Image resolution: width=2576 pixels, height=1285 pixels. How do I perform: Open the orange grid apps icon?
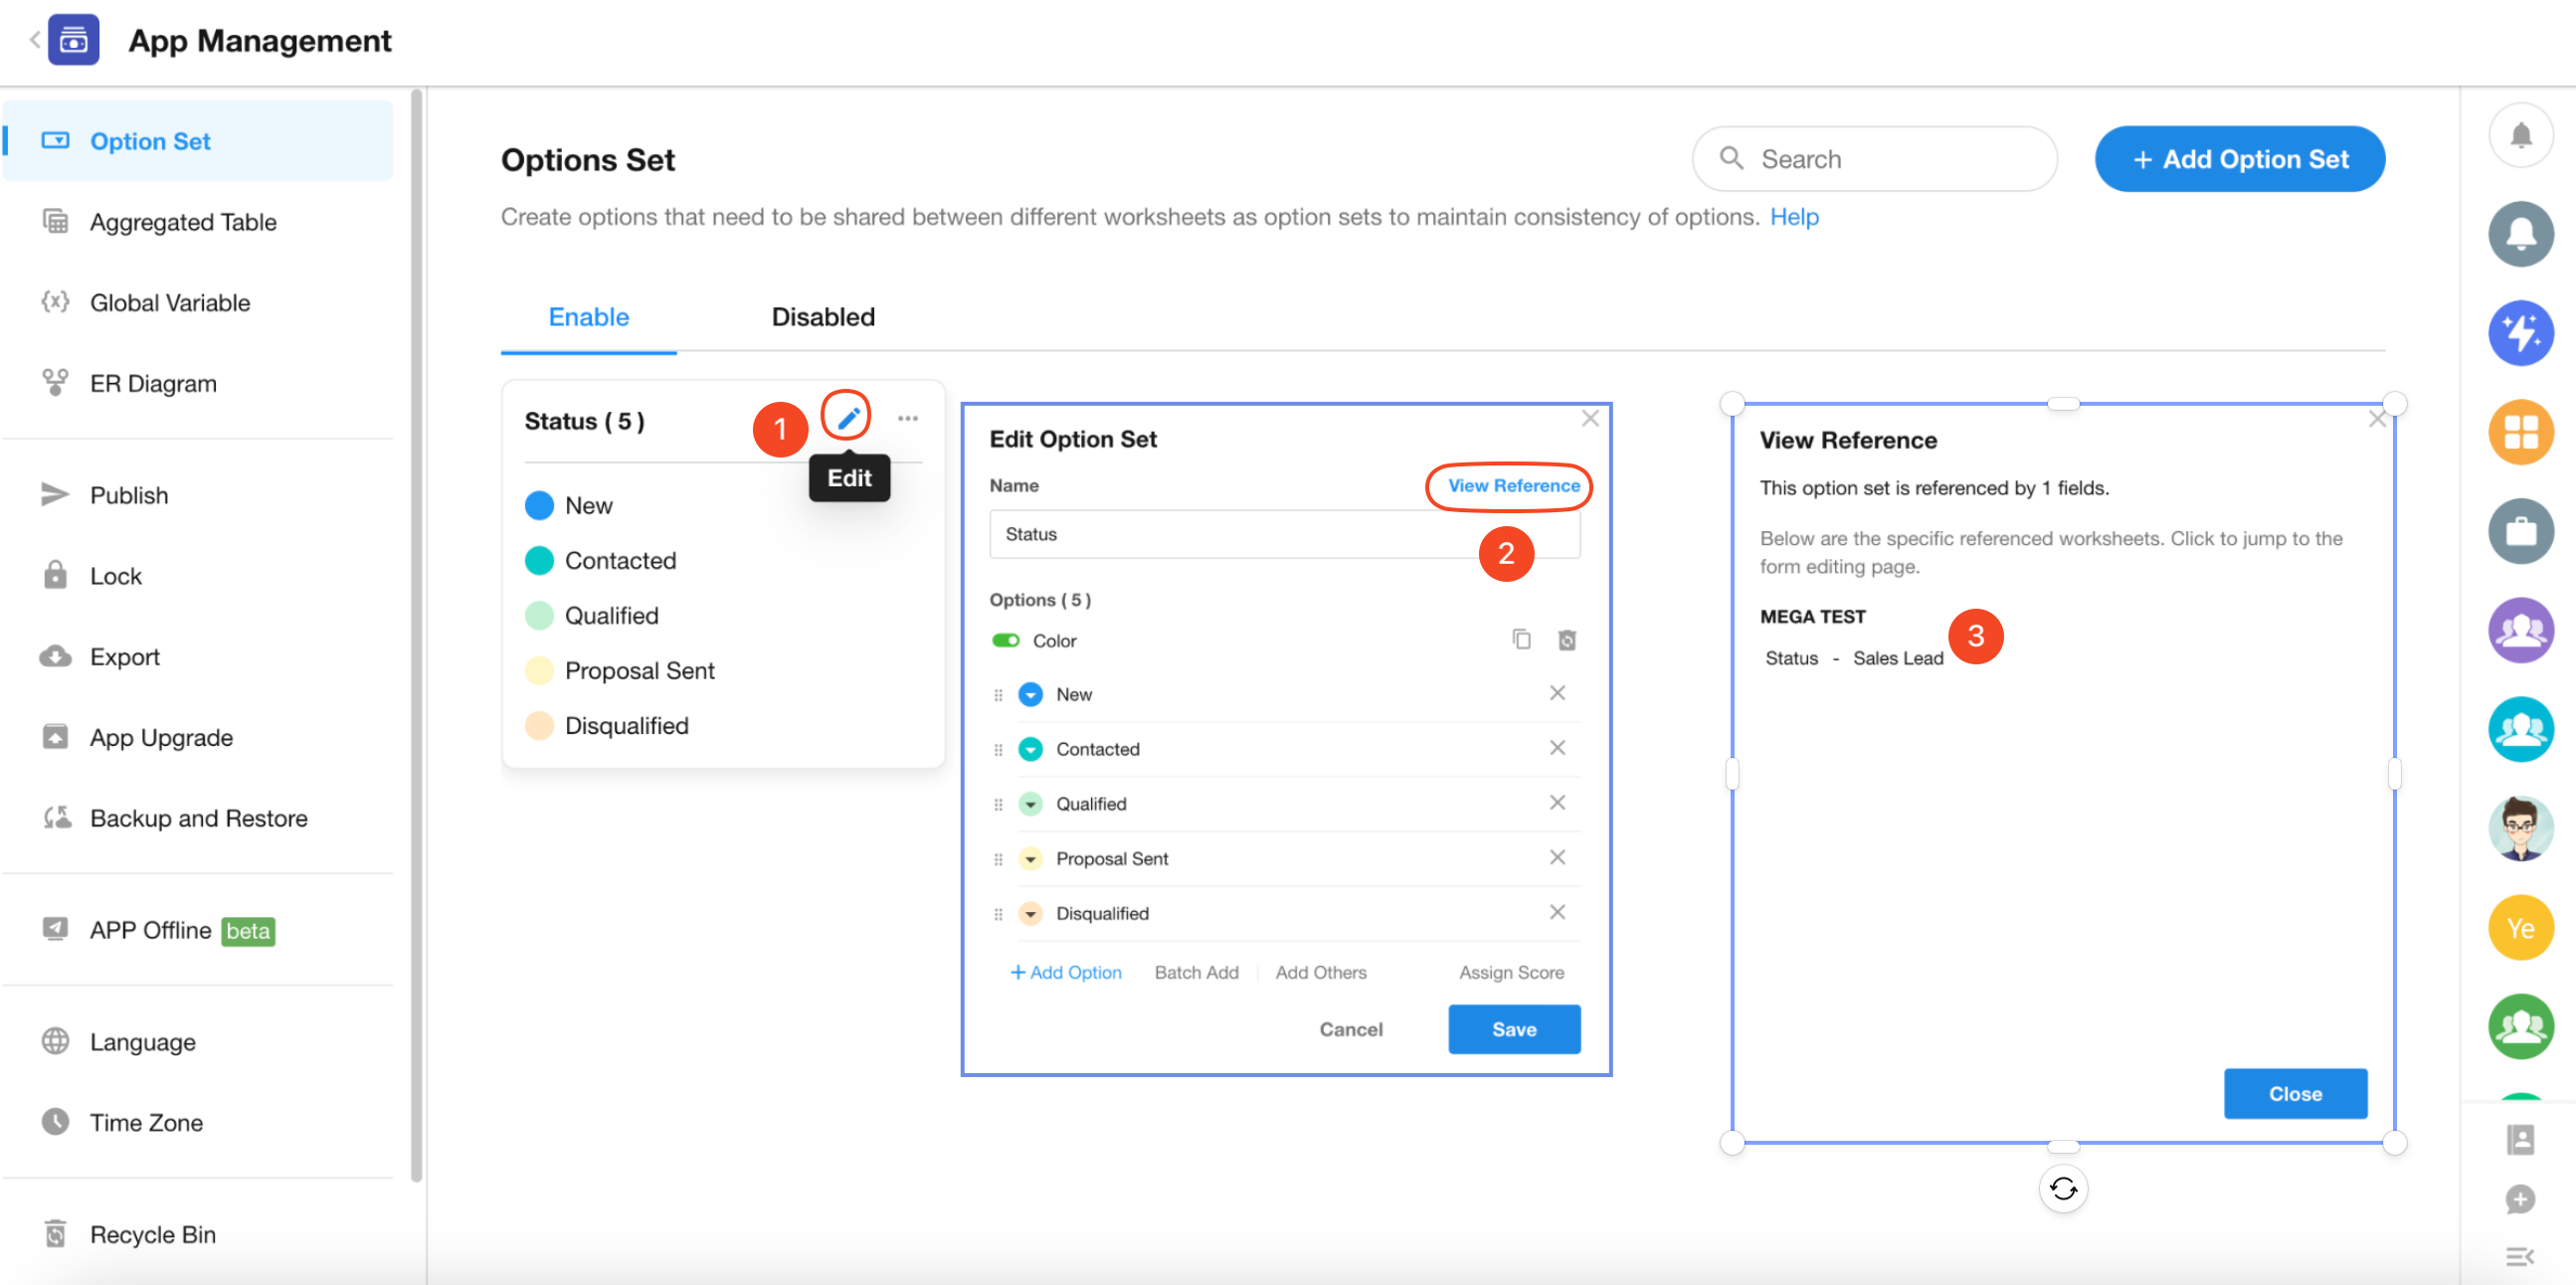[x=2520, y=433]
